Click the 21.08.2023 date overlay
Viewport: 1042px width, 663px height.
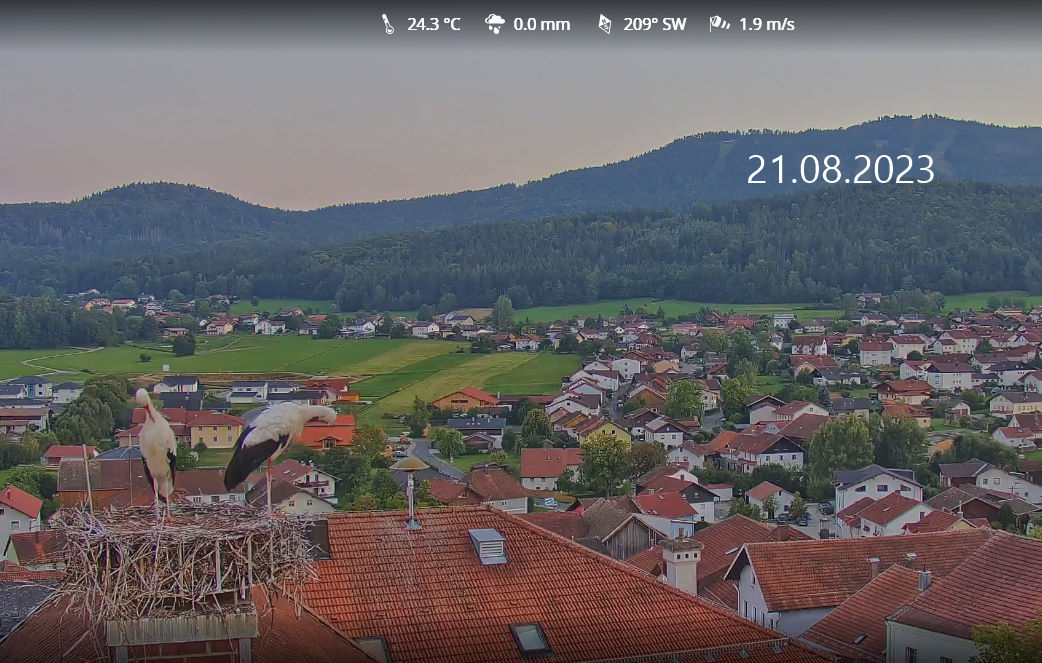[841, 170]
